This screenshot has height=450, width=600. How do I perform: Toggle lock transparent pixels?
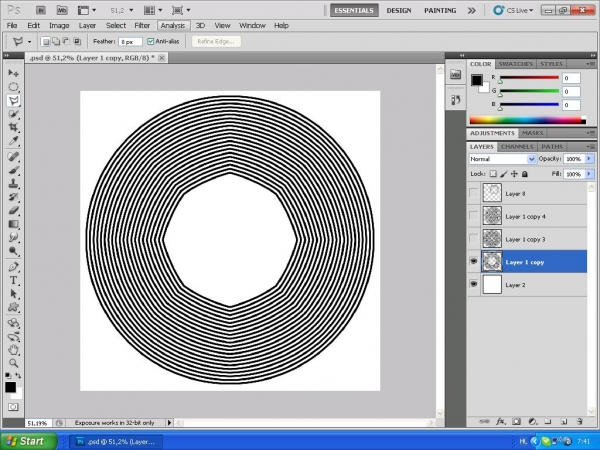click(x=493, y=174)
